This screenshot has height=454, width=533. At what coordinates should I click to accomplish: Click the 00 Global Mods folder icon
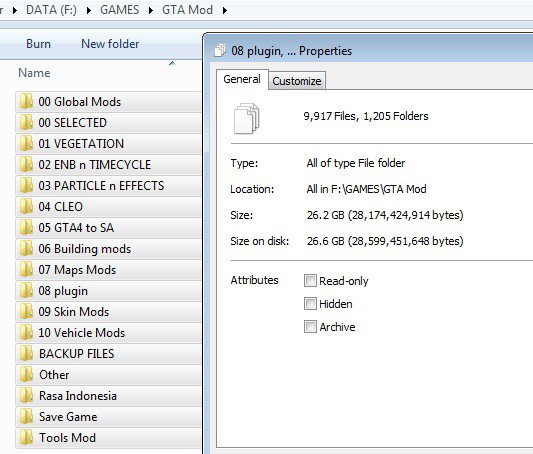(x=26, y=102)
